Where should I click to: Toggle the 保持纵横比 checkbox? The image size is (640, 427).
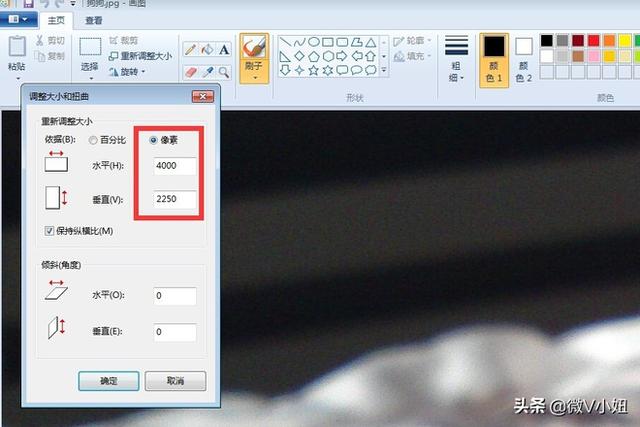(x=50, y=231)
